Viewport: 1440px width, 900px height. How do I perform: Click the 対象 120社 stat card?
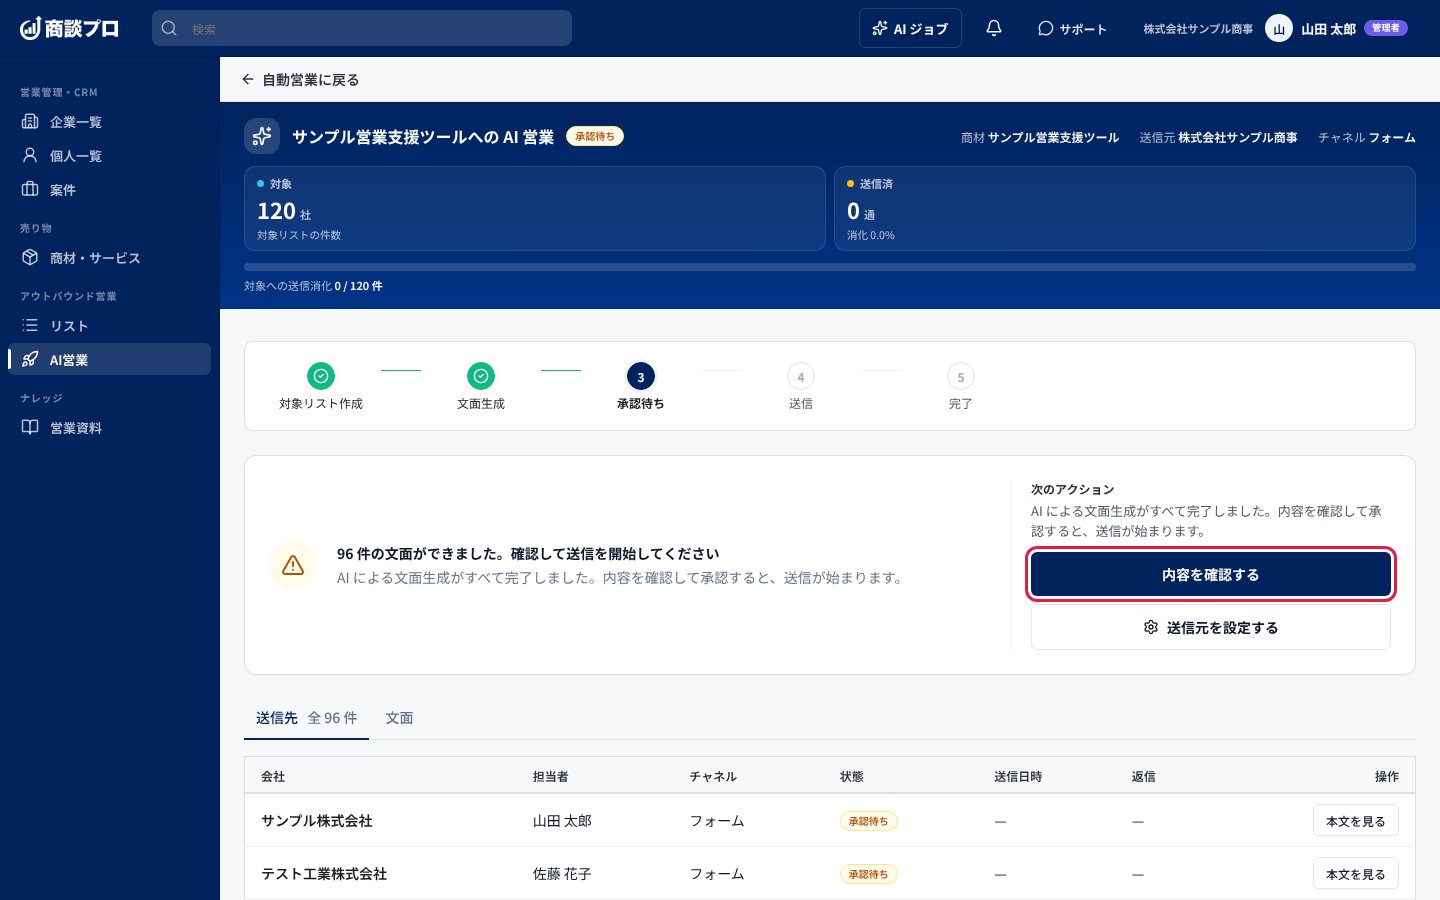[534, 208]
